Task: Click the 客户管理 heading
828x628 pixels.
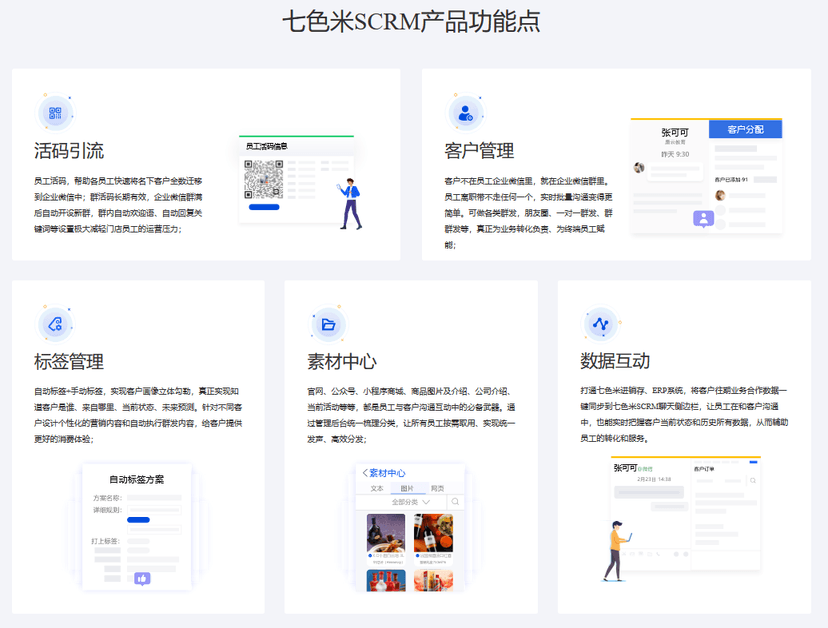Action: [479, 151]
